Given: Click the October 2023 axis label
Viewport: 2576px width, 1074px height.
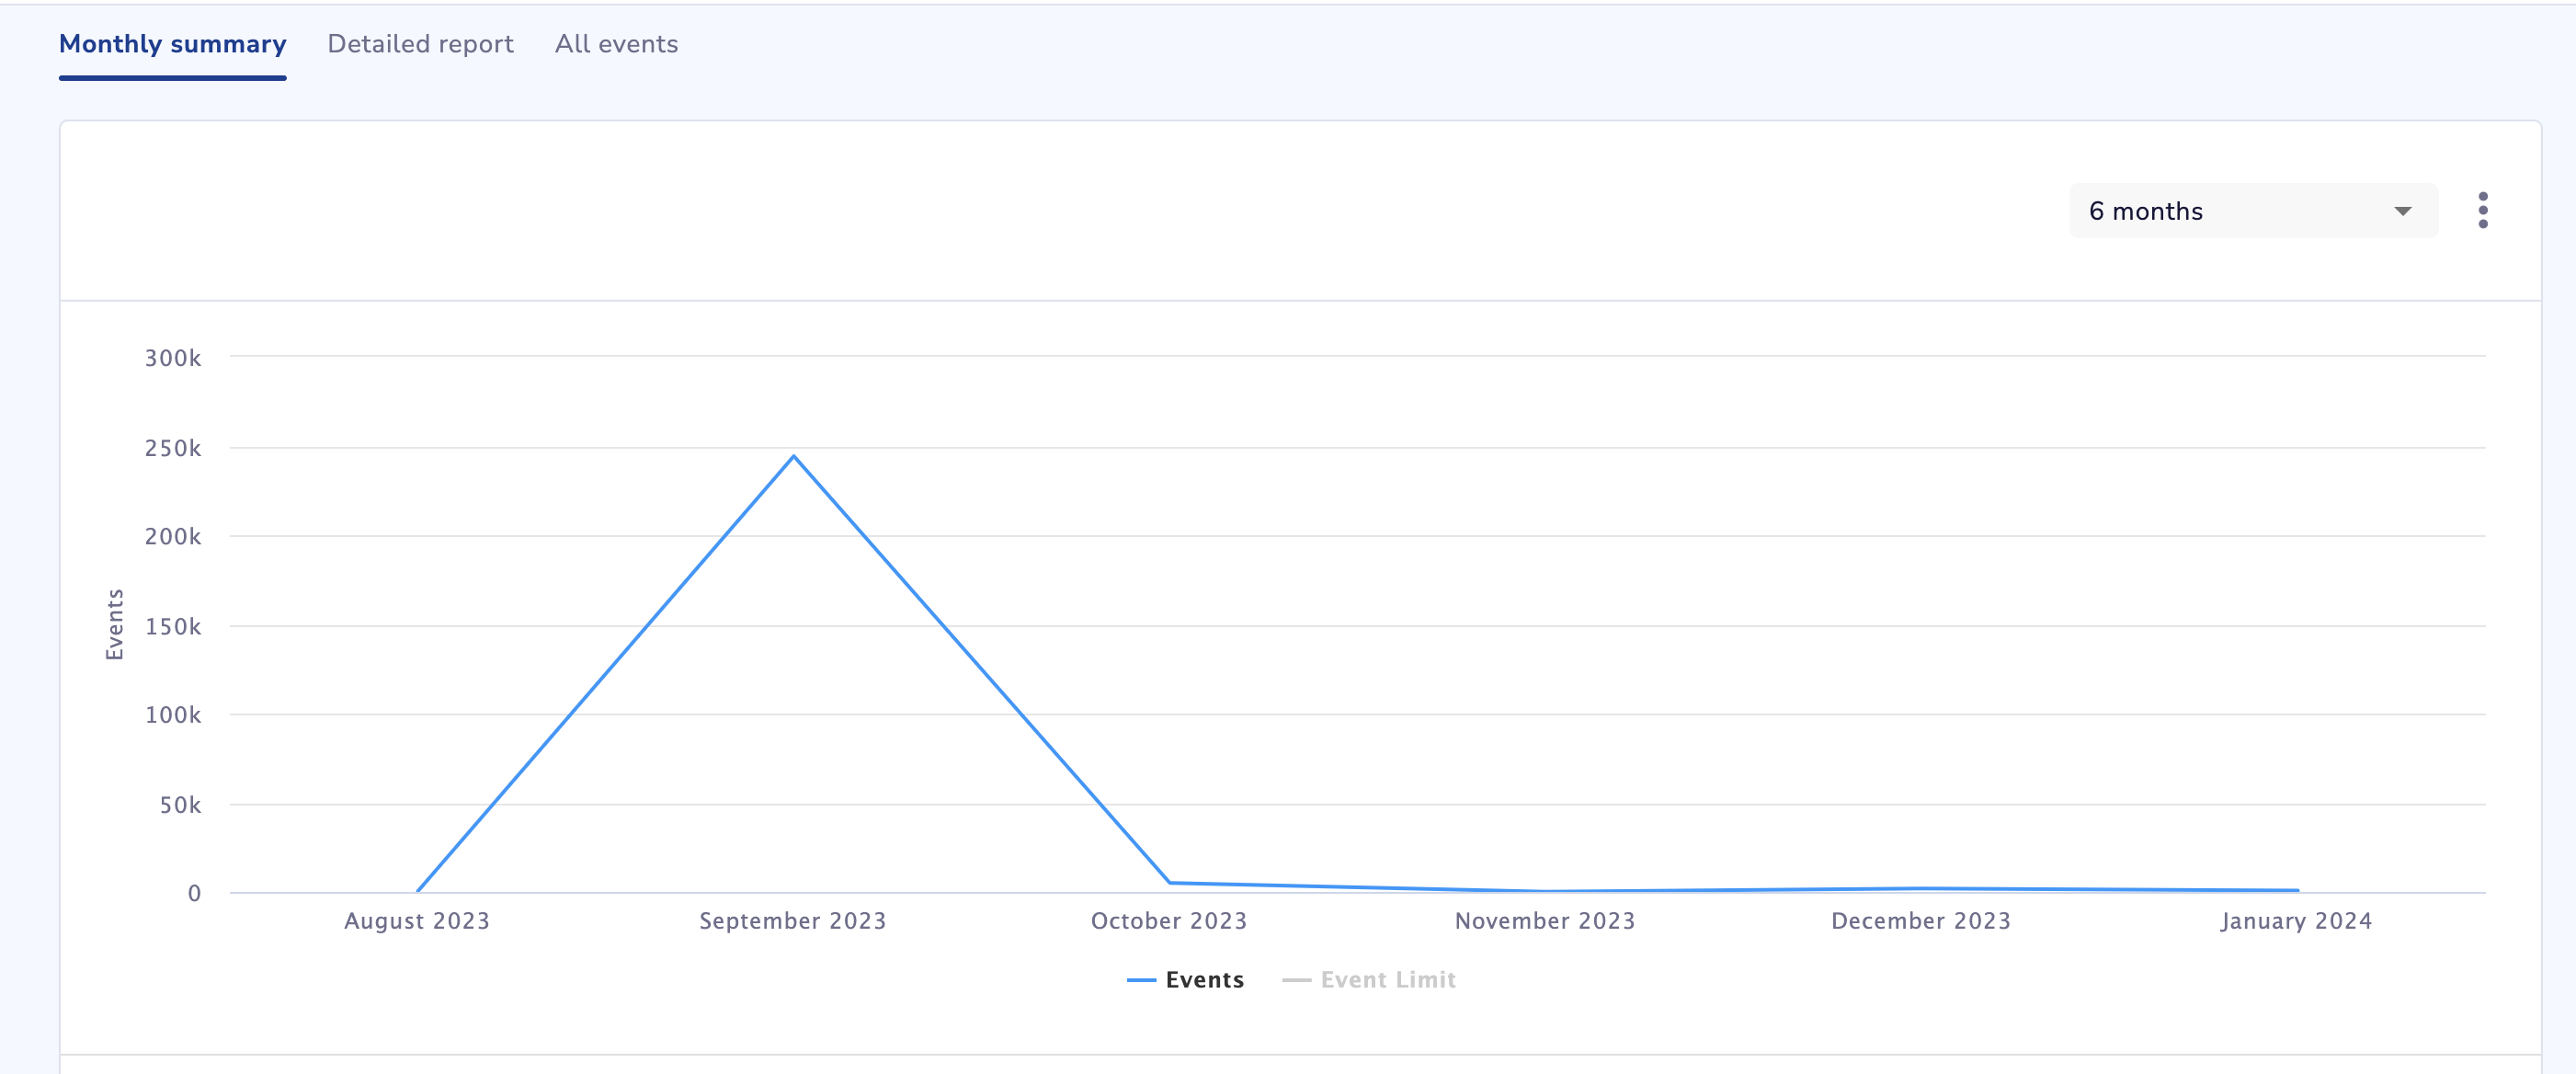Looking at the screenshot, I should tap(1168, 921).
